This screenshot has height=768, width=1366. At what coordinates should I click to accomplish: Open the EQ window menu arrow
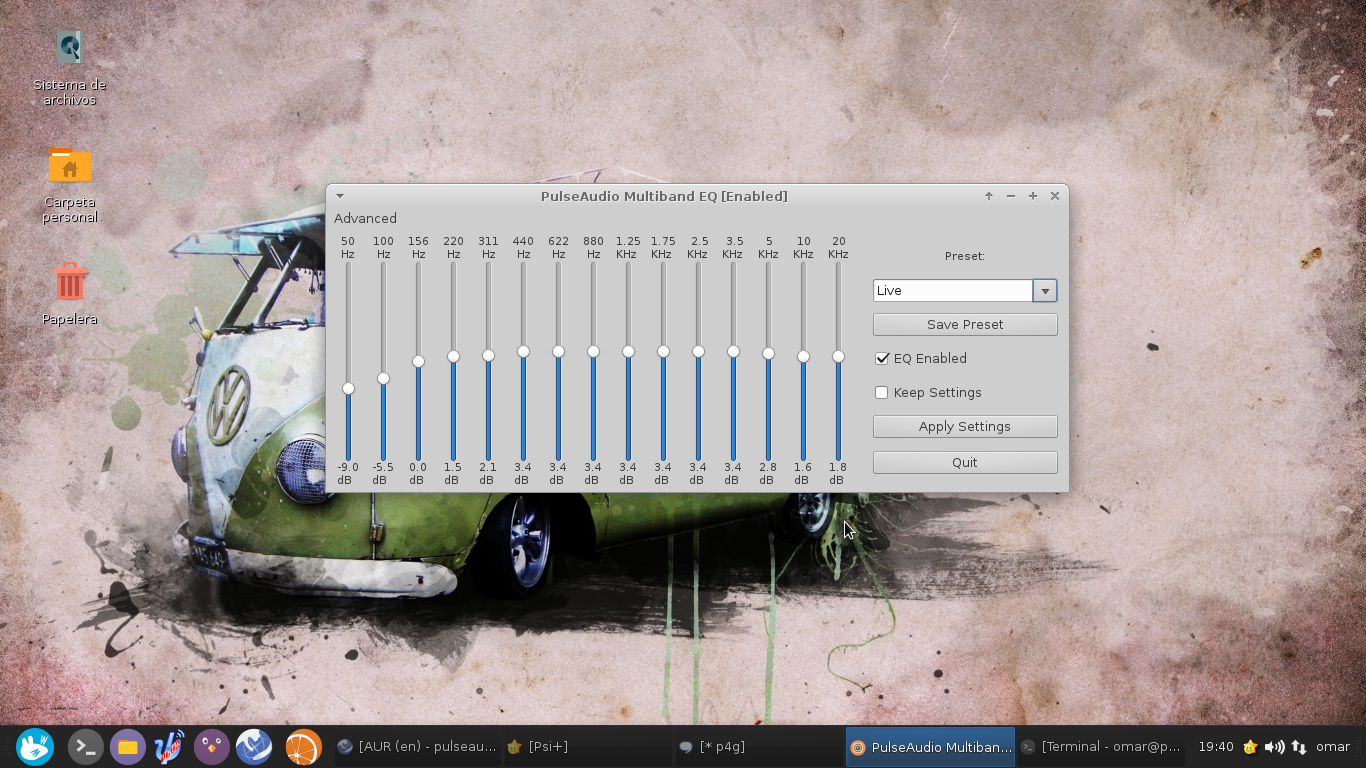point(340,196)
